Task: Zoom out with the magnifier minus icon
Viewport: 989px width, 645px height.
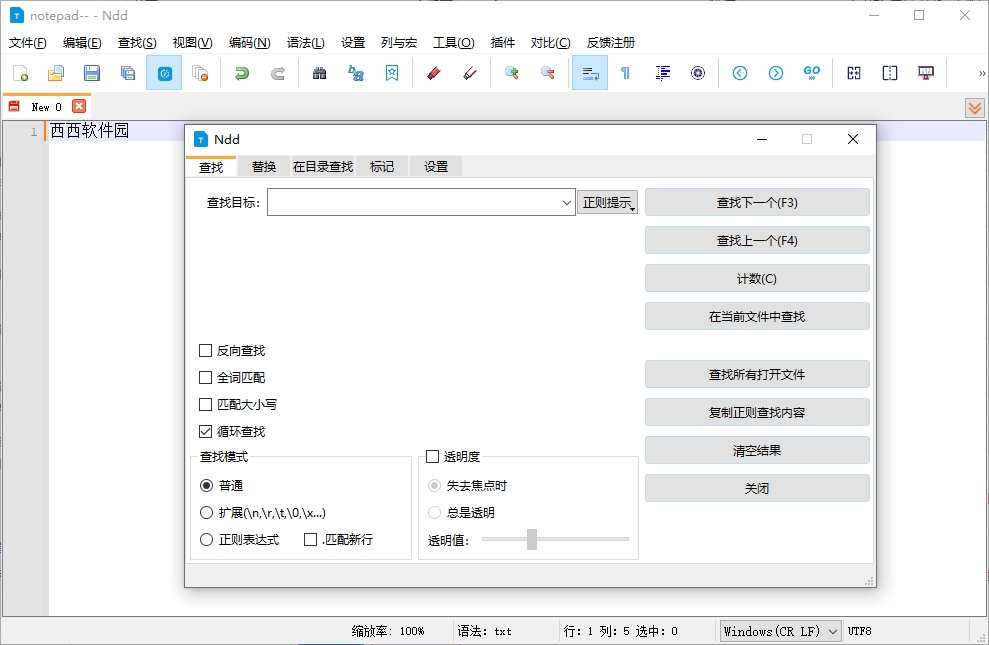Action: pyautogui.click(x=547, y=73)
